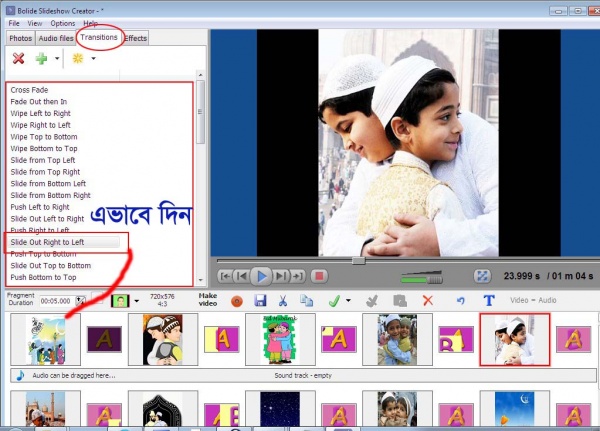This screenshot has width=600, height=431.
Task: Remove selected transition with red X icon
Action: point(18,58)
